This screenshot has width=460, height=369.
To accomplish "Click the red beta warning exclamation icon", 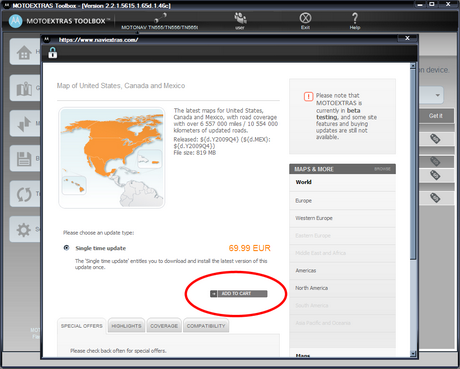I will coord(308,97).
